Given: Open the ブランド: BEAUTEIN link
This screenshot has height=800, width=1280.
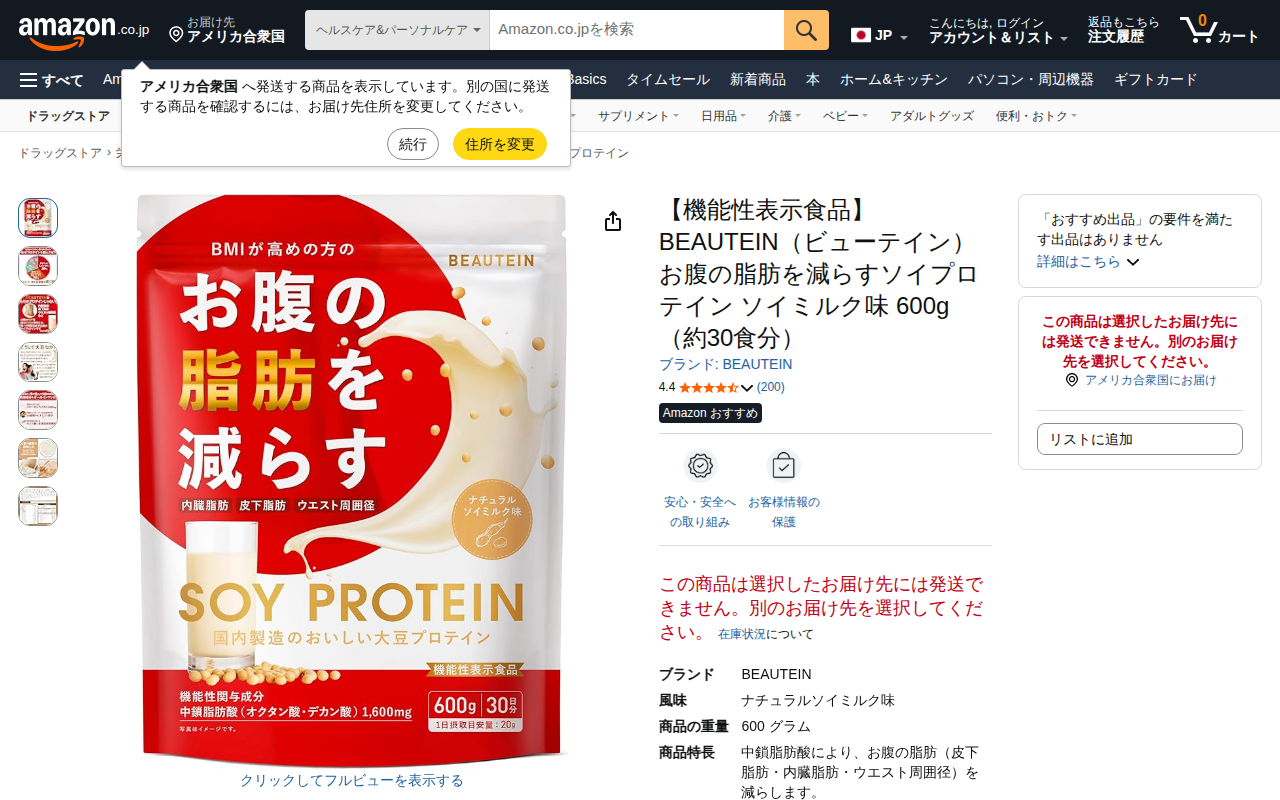Looking at the screenshot, I should click(x=725, y=364).
